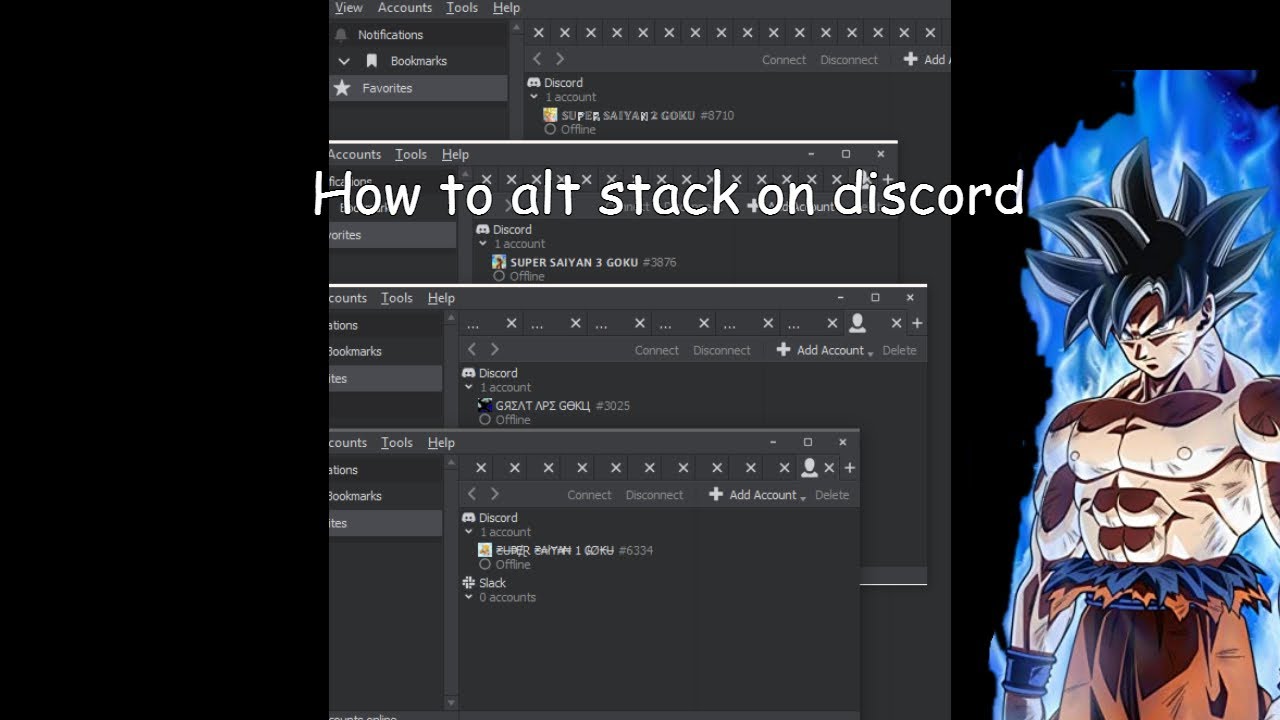The image size is (1280, 720).
Task: Open Help menu in SUPER SAIYAN 2 GOKU window
Action: click(x=507, y=8)
